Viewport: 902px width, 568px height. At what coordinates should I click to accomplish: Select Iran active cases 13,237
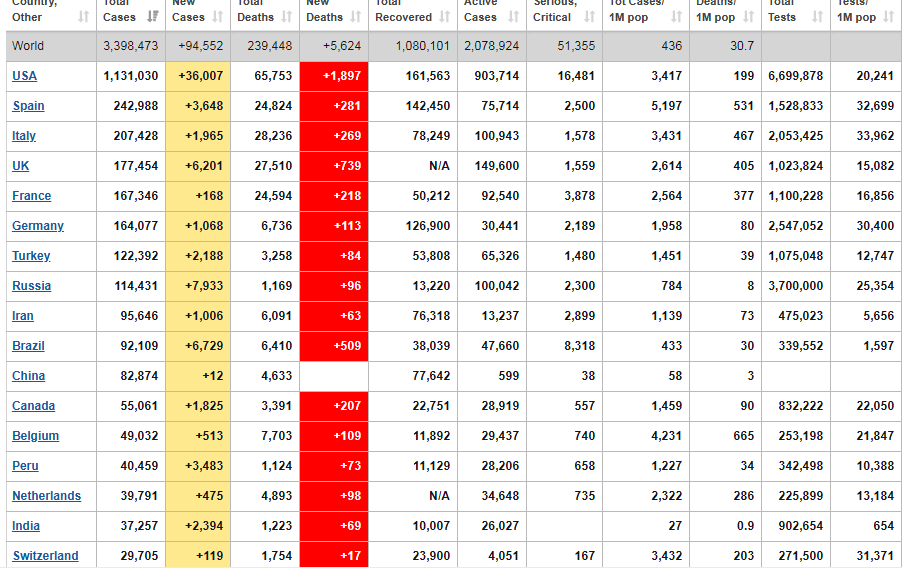500,315
